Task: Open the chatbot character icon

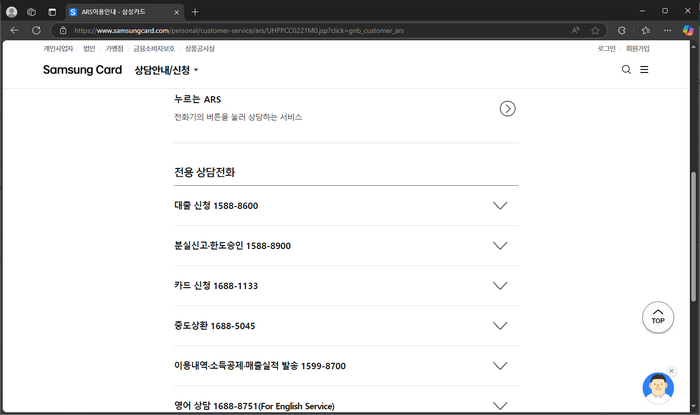Action: click(658, 388)
